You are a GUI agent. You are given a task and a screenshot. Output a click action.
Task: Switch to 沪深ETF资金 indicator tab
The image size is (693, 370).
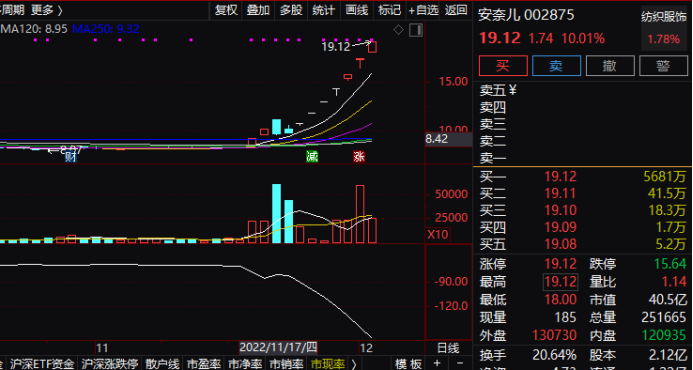click(42, 364)
